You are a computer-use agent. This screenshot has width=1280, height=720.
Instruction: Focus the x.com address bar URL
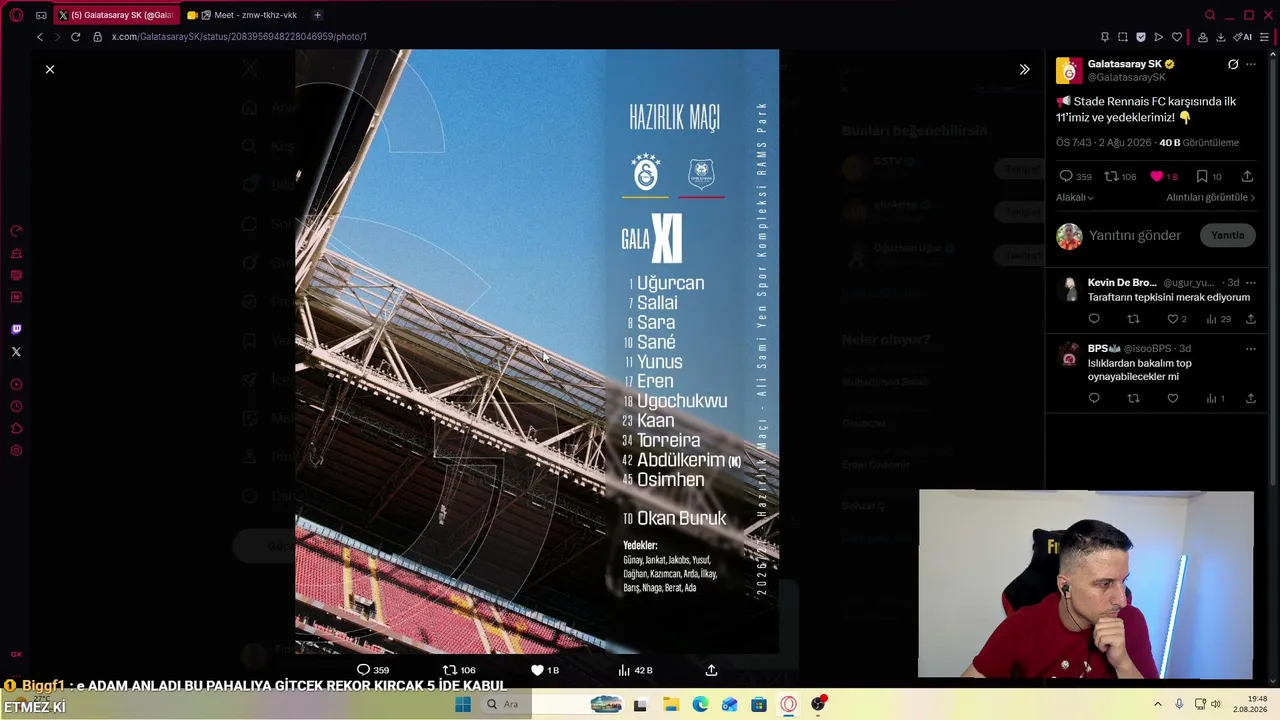click(x=239, y=37)
